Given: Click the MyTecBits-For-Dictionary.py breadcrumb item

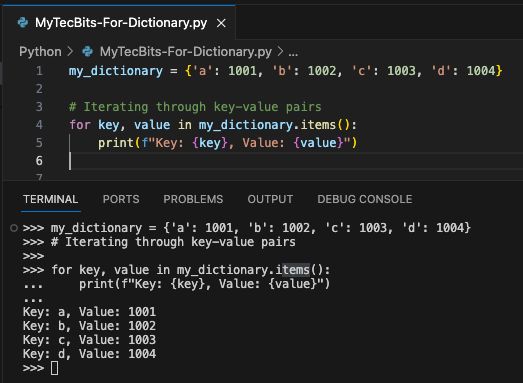Looking at the screenshot, I should [x=186, y=52].
